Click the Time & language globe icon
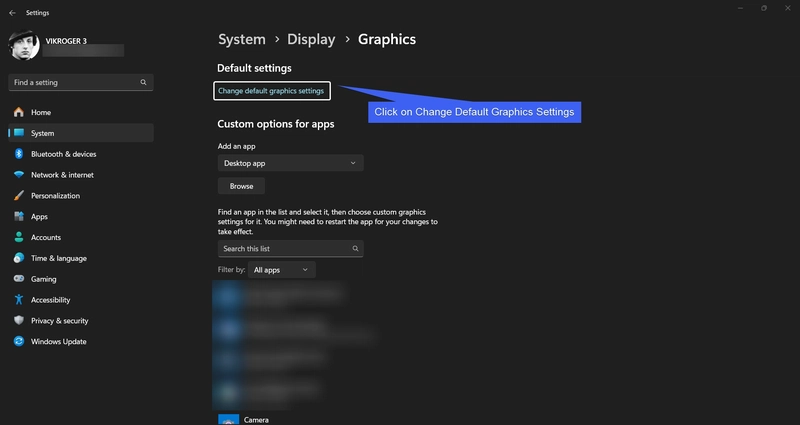The height and width of the screenshot is (425, 800). point(19,258)
